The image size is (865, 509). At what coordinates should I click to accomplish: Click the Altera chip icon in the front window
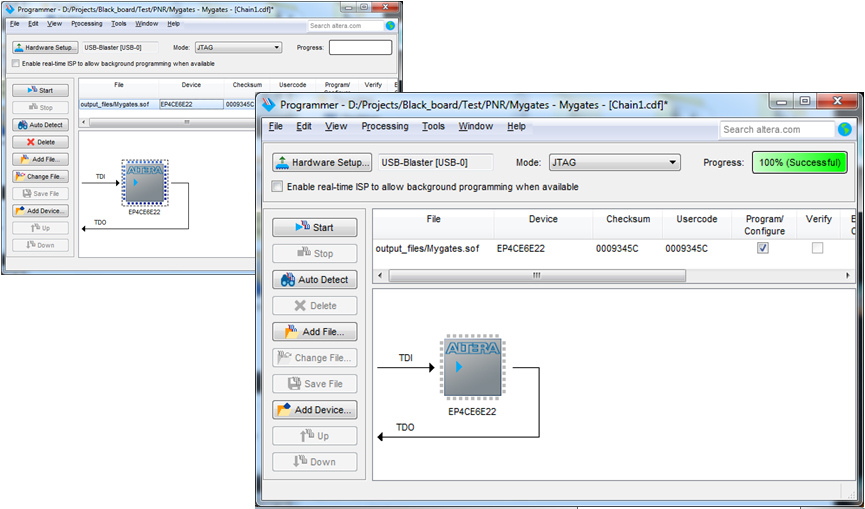(x=472, y=366)
